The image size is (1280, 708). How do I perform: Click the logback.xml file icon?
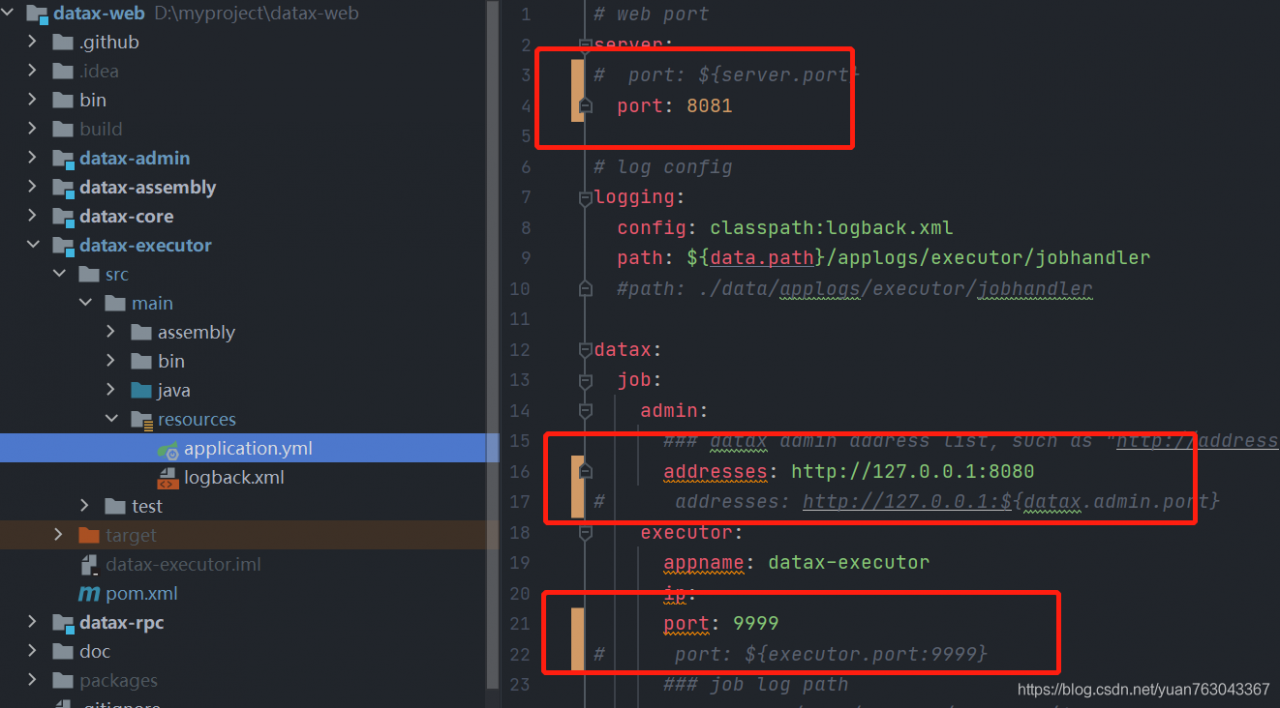coord(168,477)
